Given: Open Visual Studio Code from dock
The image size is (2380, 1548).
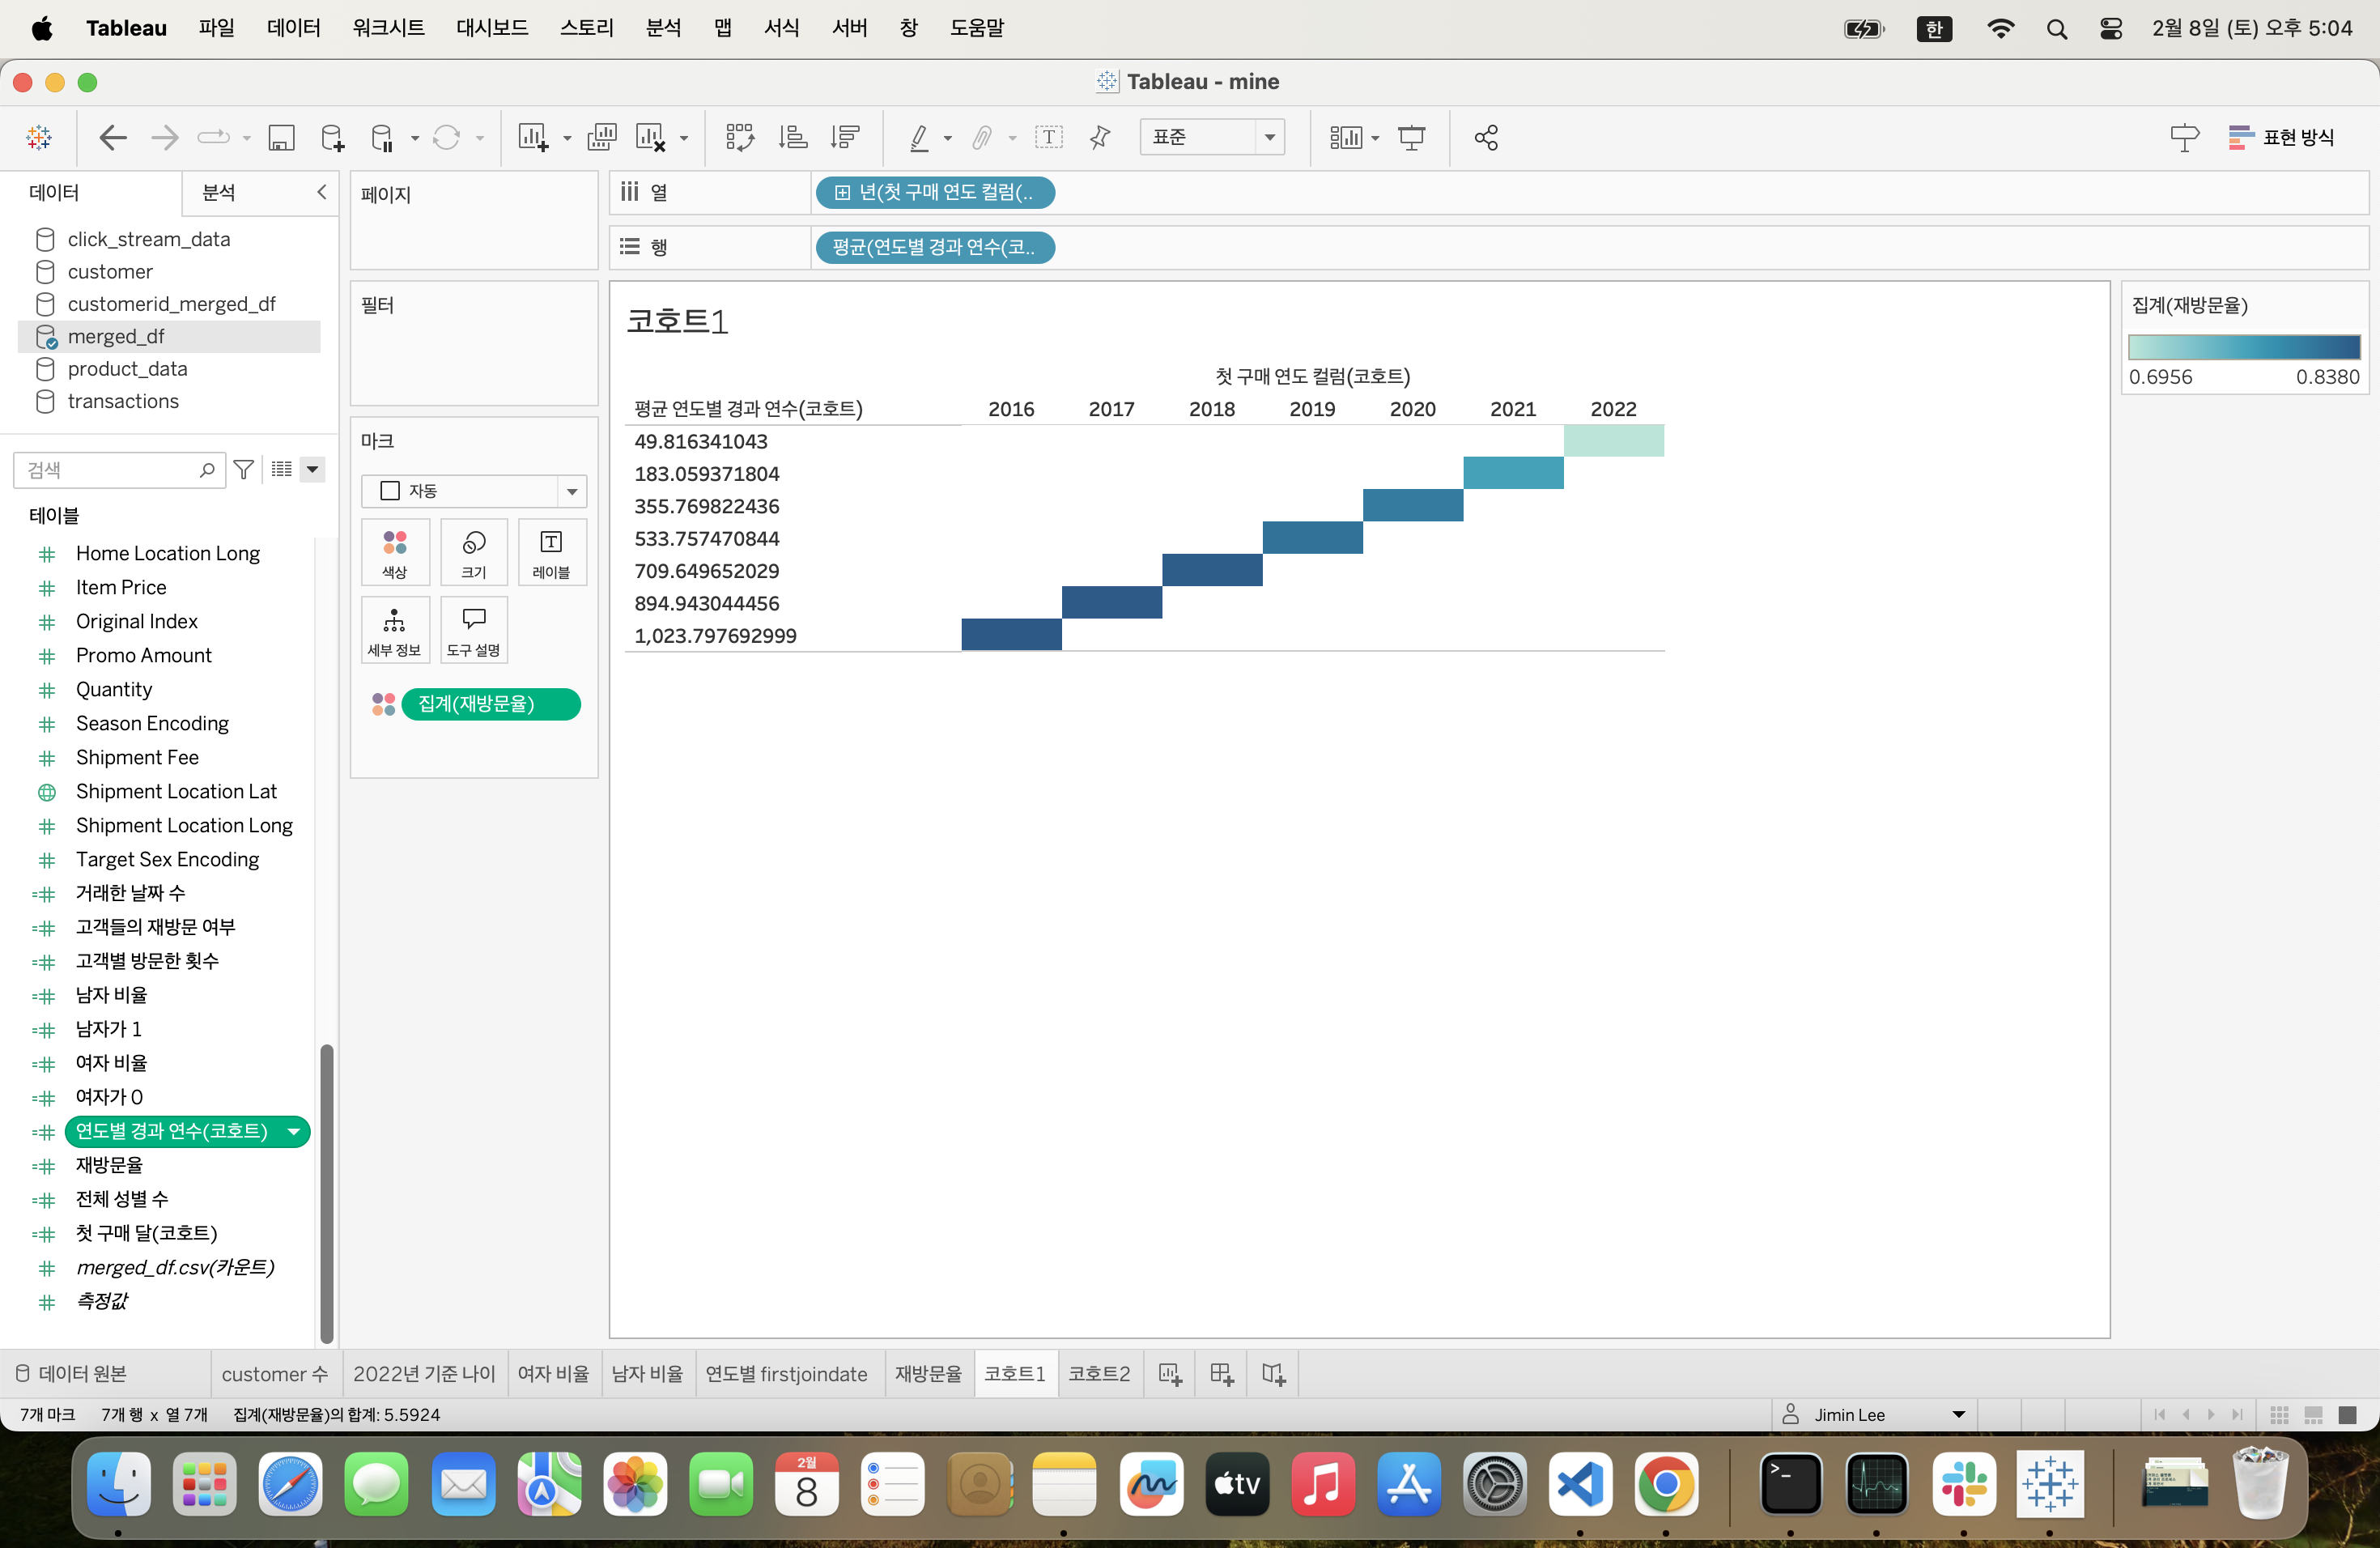Looking at the screenshot, I should pos(1579,1484).
